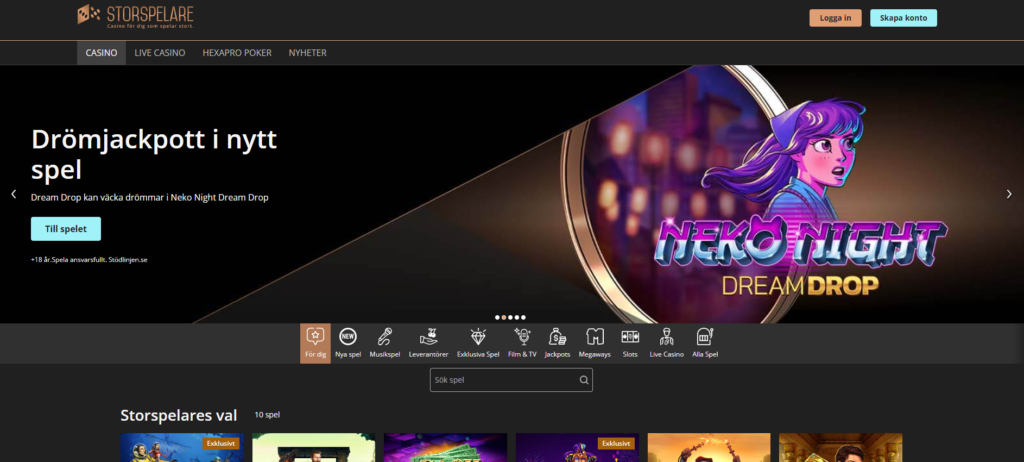Click the Logga in button
The image size is (1024, 462).
click(835, 18)
